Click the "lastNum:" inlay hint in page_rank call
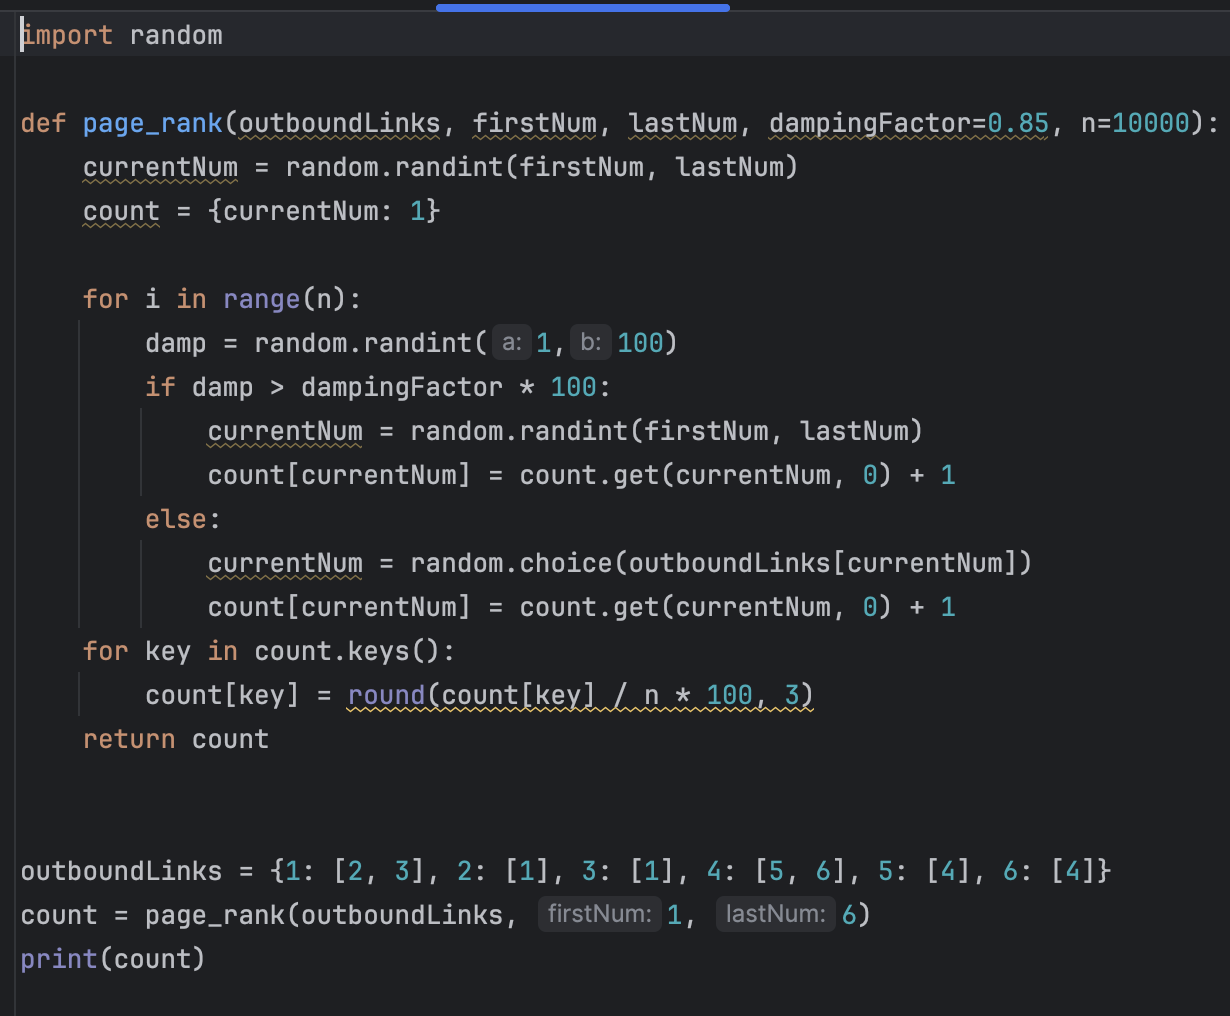The width and height of the screenshot is (1230, 1016). tap(776, 914)
